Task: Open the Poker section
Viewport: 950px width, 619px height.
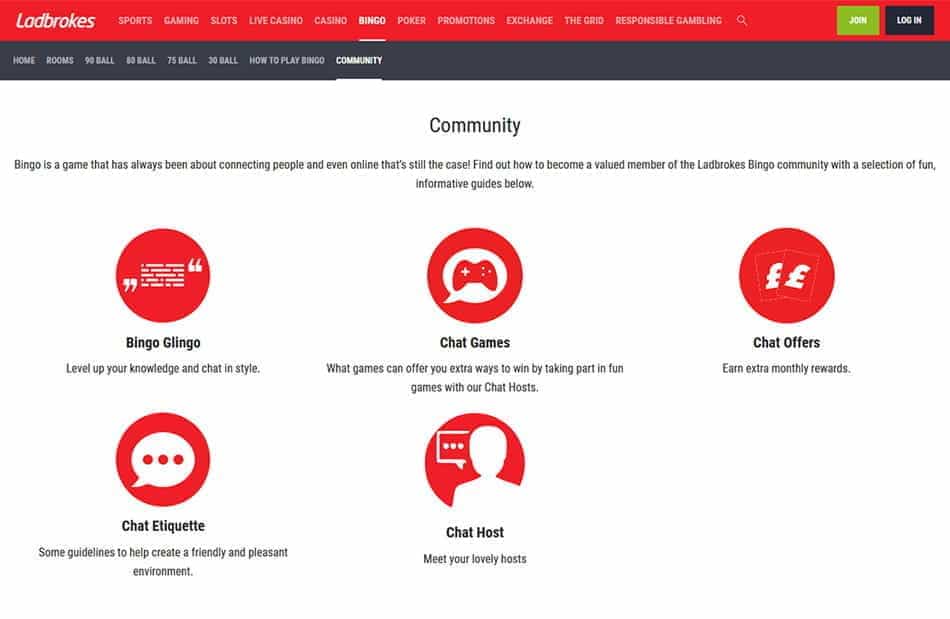Action: (411, 21)
